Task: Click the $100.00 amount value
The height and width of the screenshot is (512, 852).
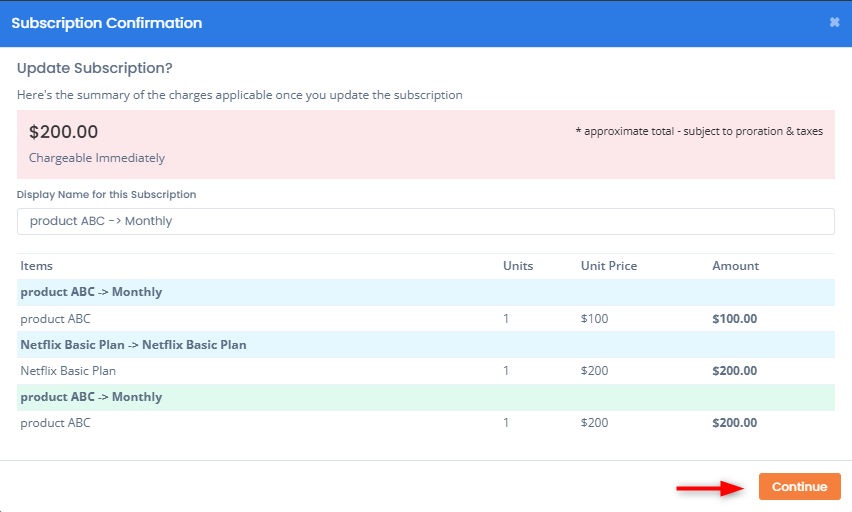Action: 734,319
